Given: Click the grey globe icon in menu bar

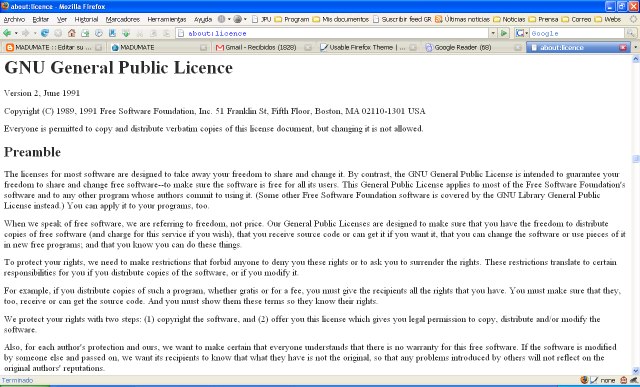Looking at the screenshot, I should coord(238,19).
